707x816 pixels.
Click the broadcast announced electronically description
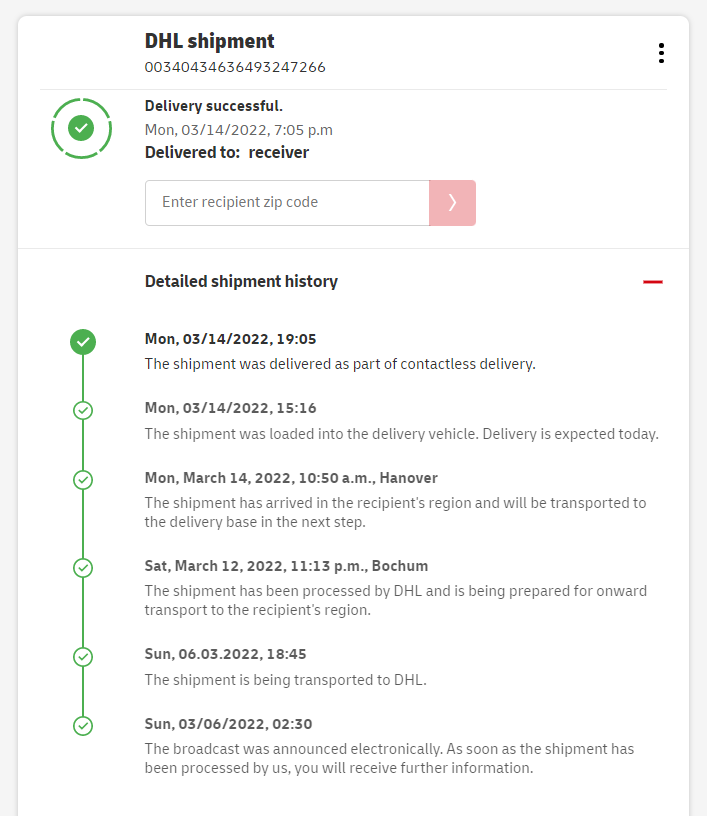coord(389,758)
